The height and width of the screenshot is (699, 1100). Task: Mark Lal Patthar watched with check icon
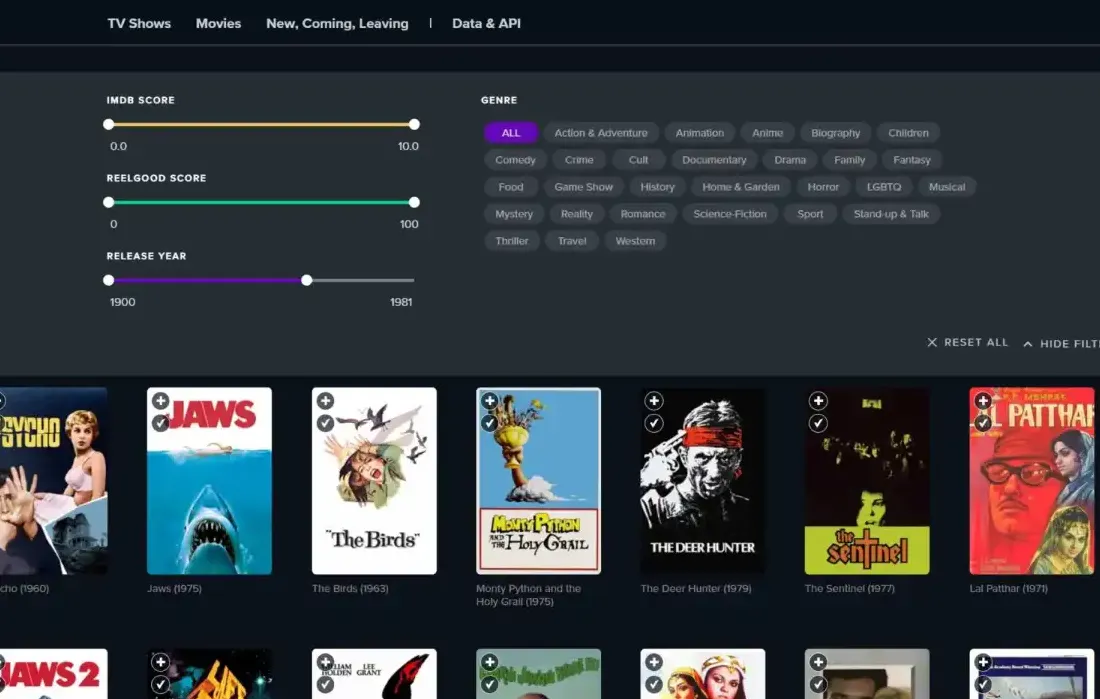point(982,423)
